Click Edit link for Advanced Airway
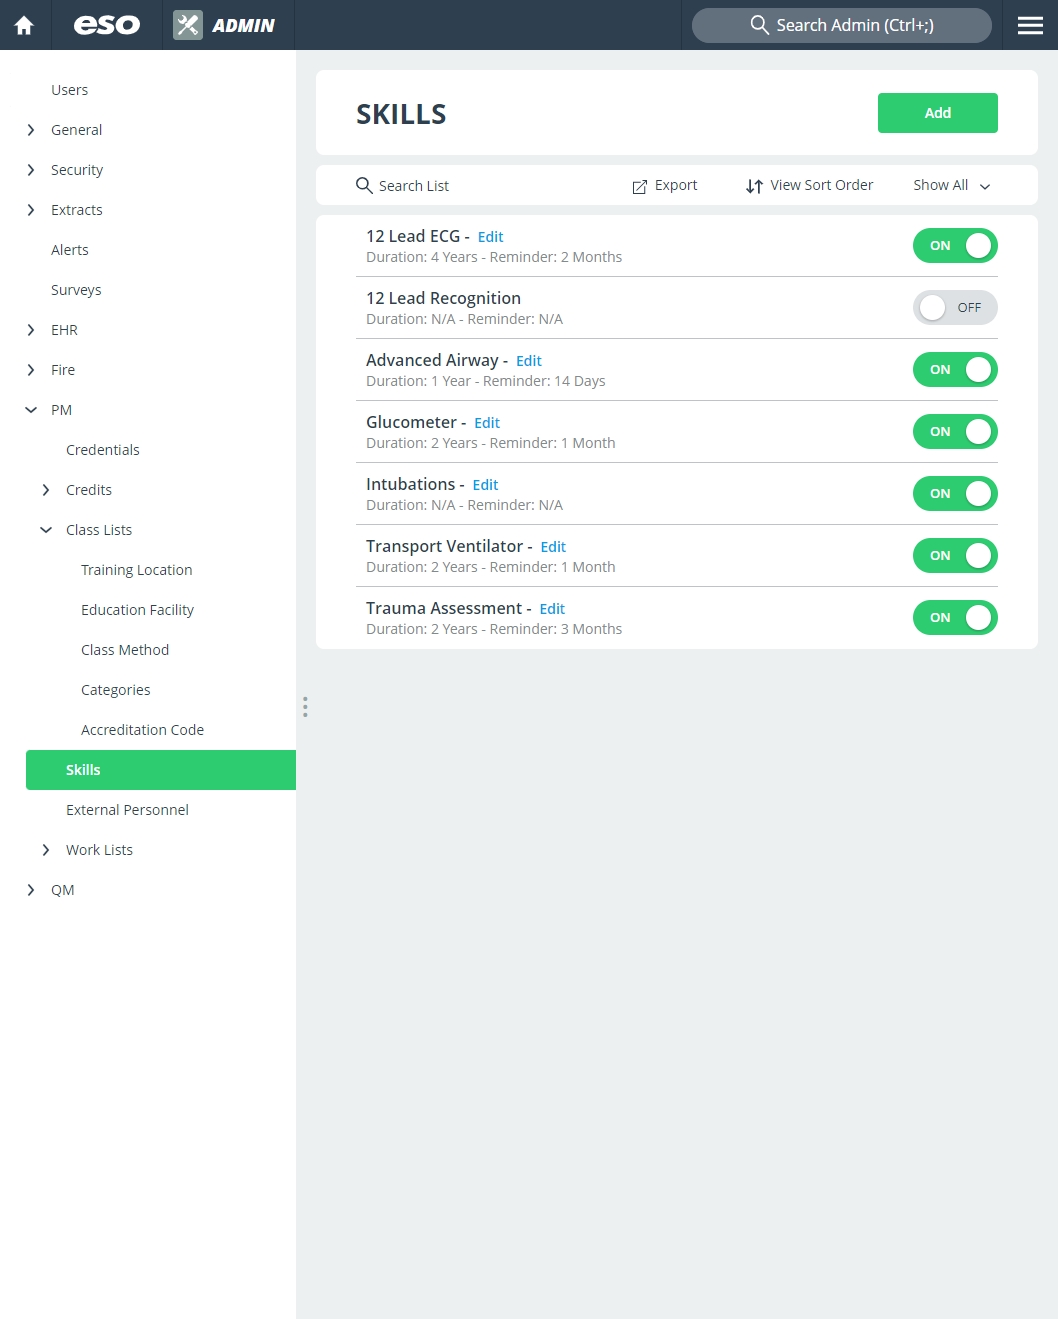Screen dimensions: 1058x1319 click(x=529, y=361)
